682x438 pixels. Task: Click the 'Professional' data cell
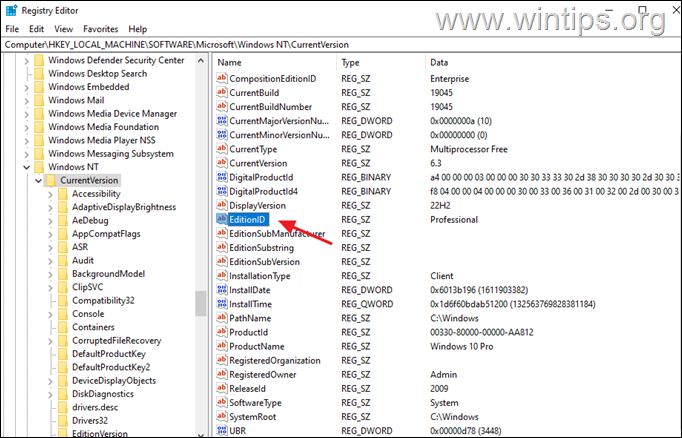pos(454,219)
